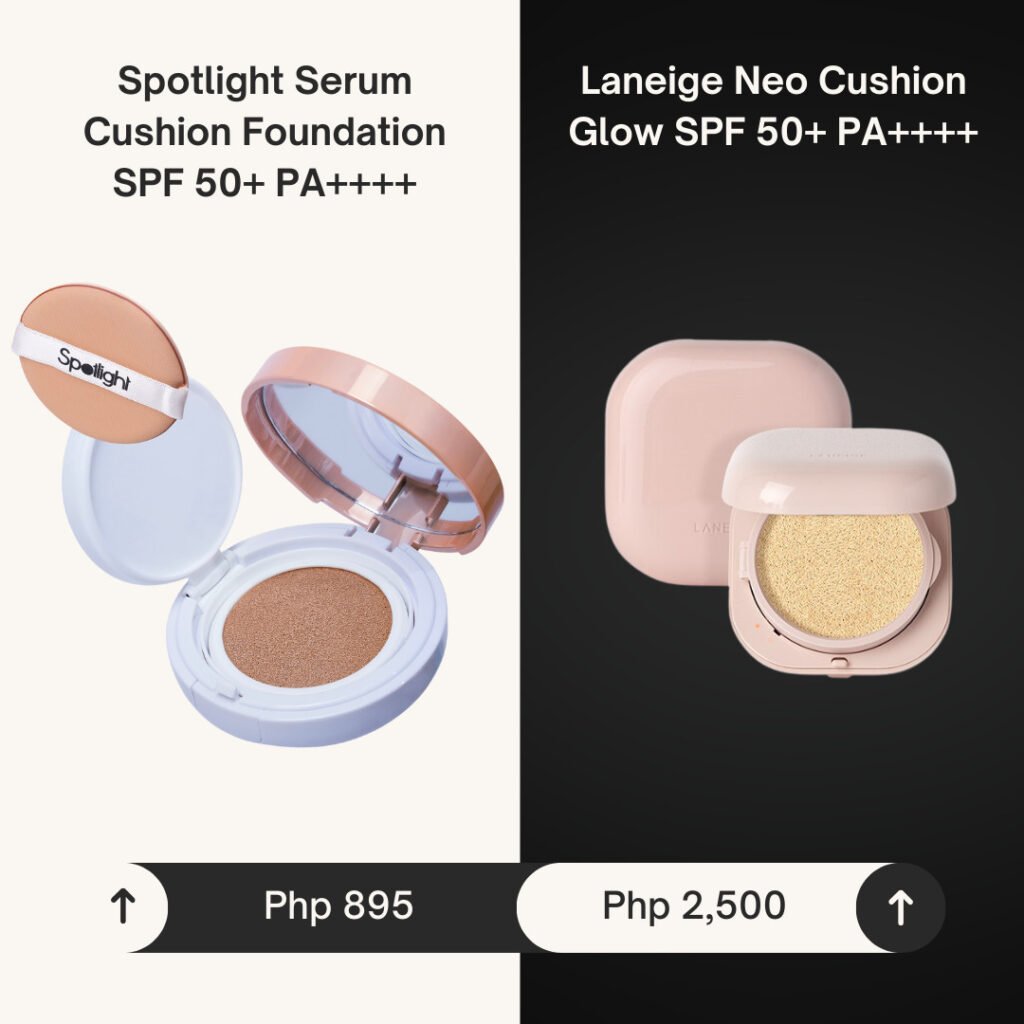Click the Spotlight Serum Cushion Foundation title
This screenshot has width=1024, height=1024.
264,132
